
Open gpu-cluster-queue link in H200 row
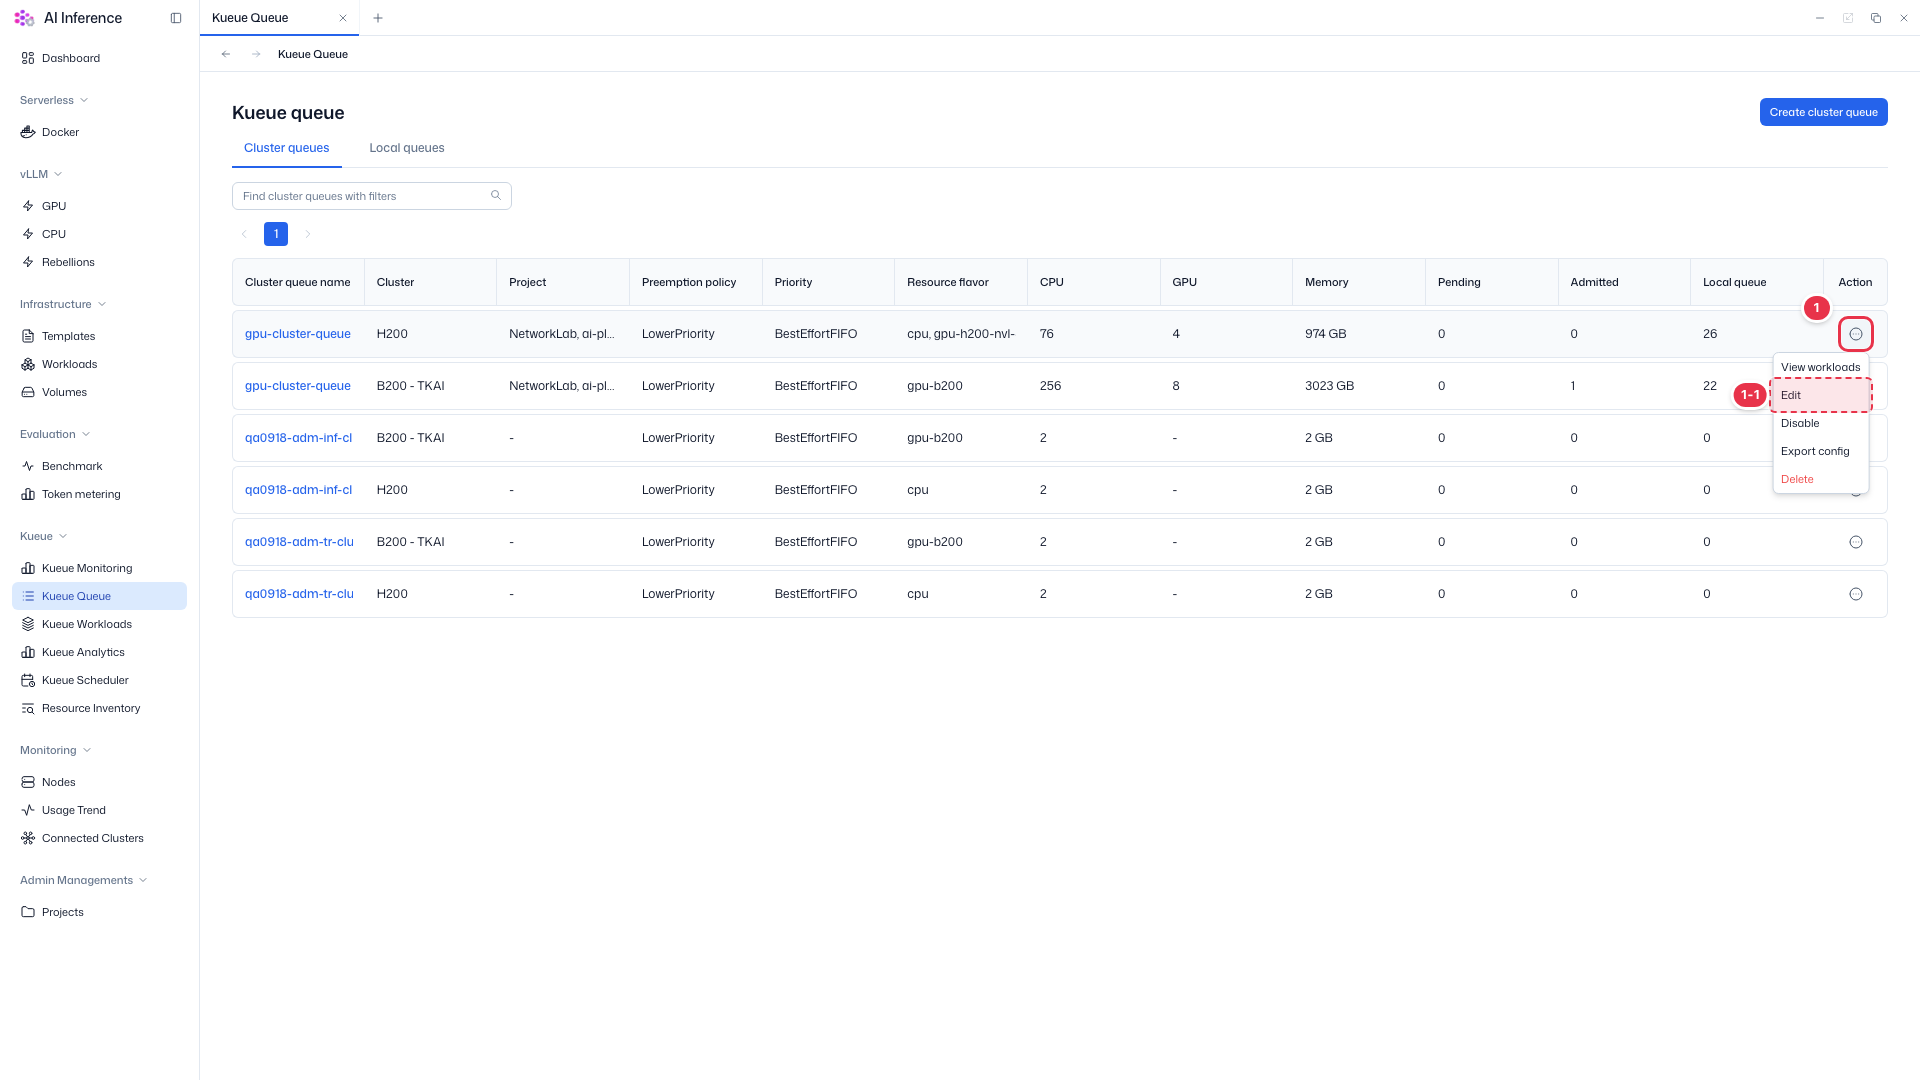(298, 334)
